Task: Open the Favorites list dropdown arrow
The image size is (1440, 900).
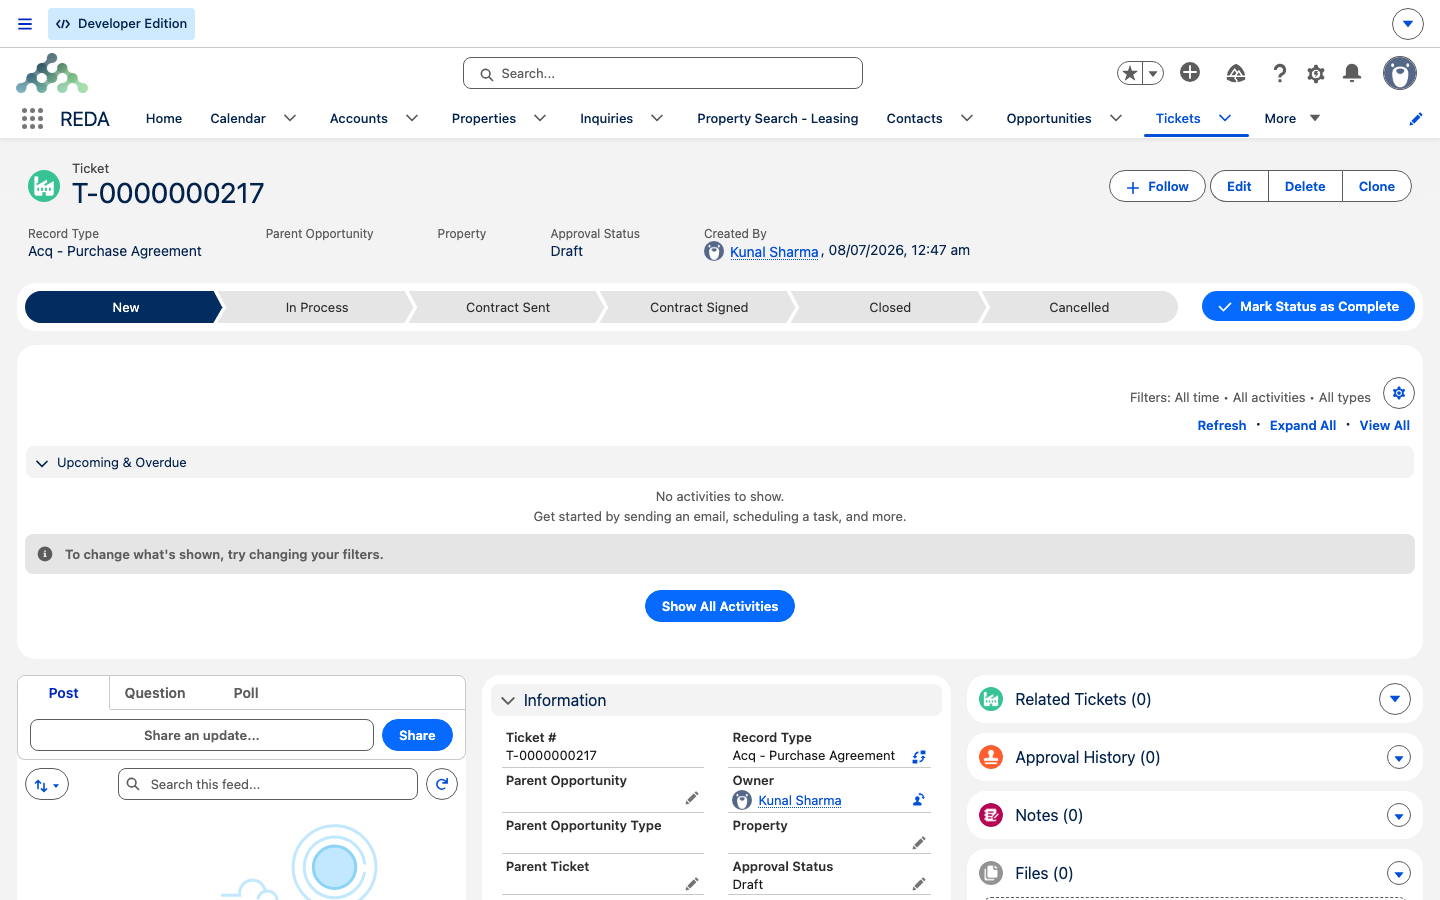Action: tap(1153, 73)
